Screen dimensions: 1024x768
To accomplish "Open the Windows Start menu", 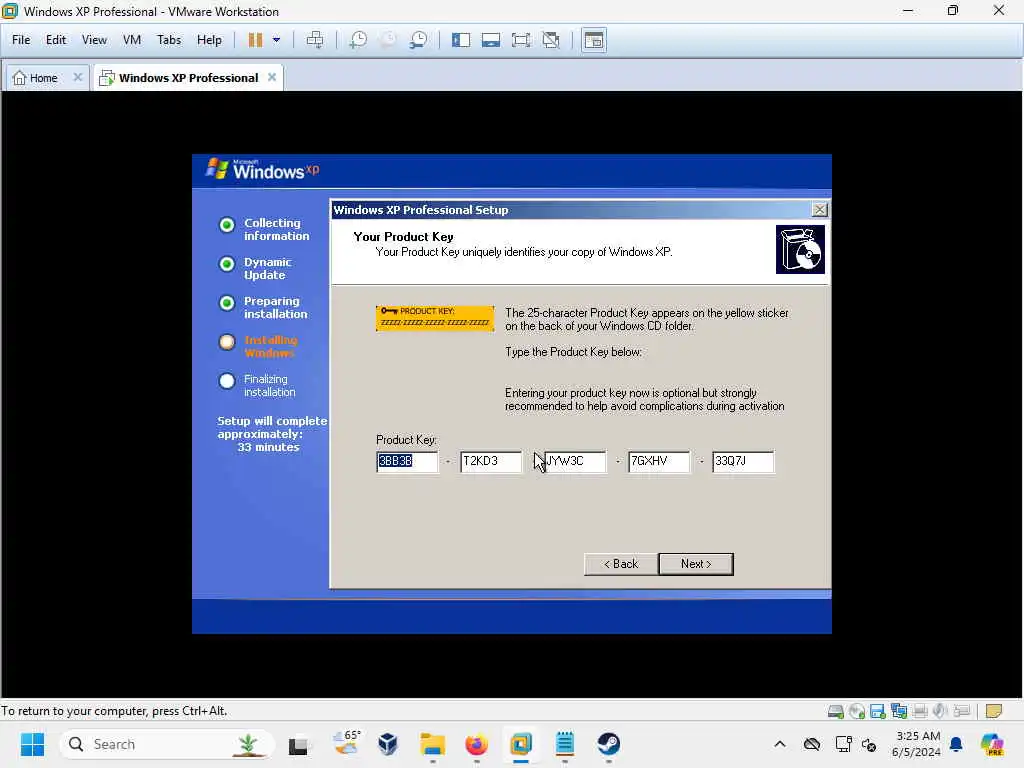I will pos(32,744).
